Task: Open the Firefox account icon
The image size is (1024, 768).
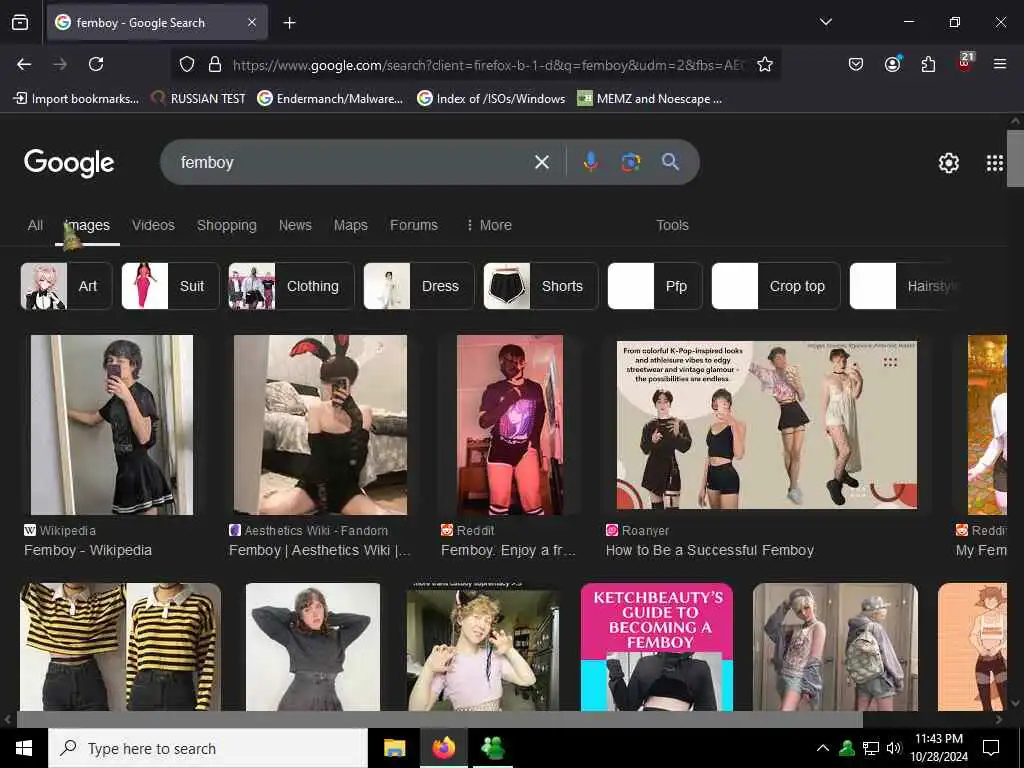Action: (893, 64)
